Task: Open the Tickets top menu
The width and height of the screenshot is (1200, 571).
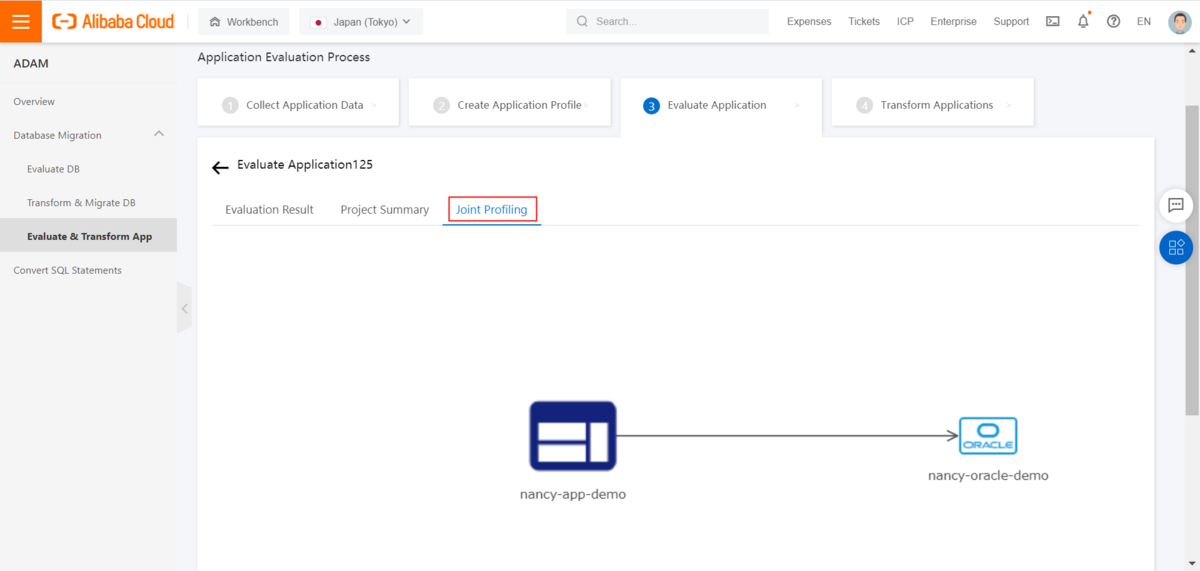Action: tap(864, 21)
